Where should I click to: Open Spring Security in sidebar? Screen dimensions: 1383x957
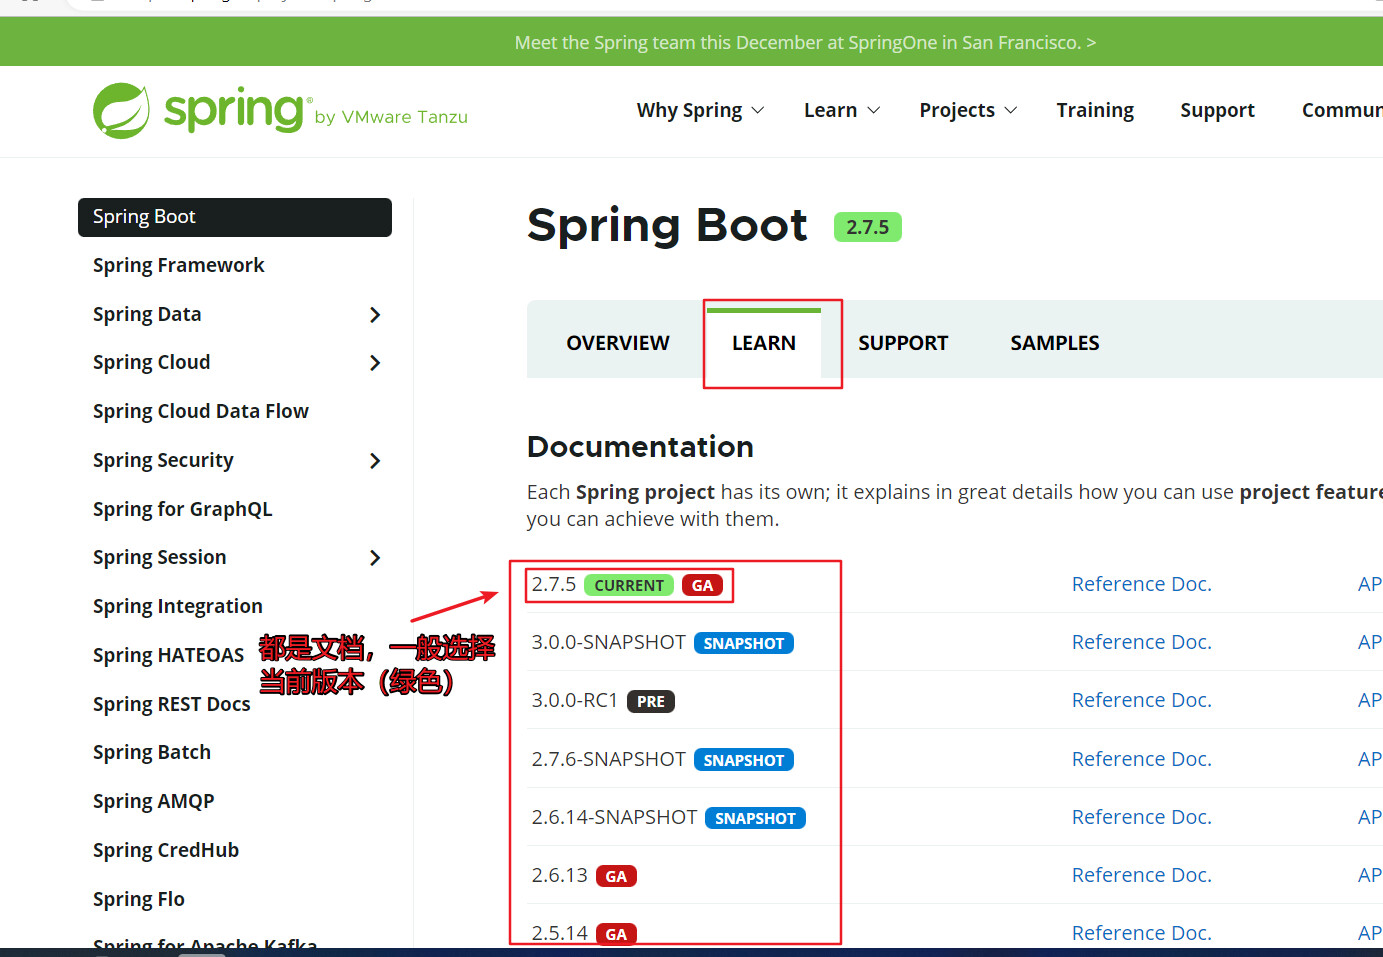pyautogui.click(x=163, y=460)
